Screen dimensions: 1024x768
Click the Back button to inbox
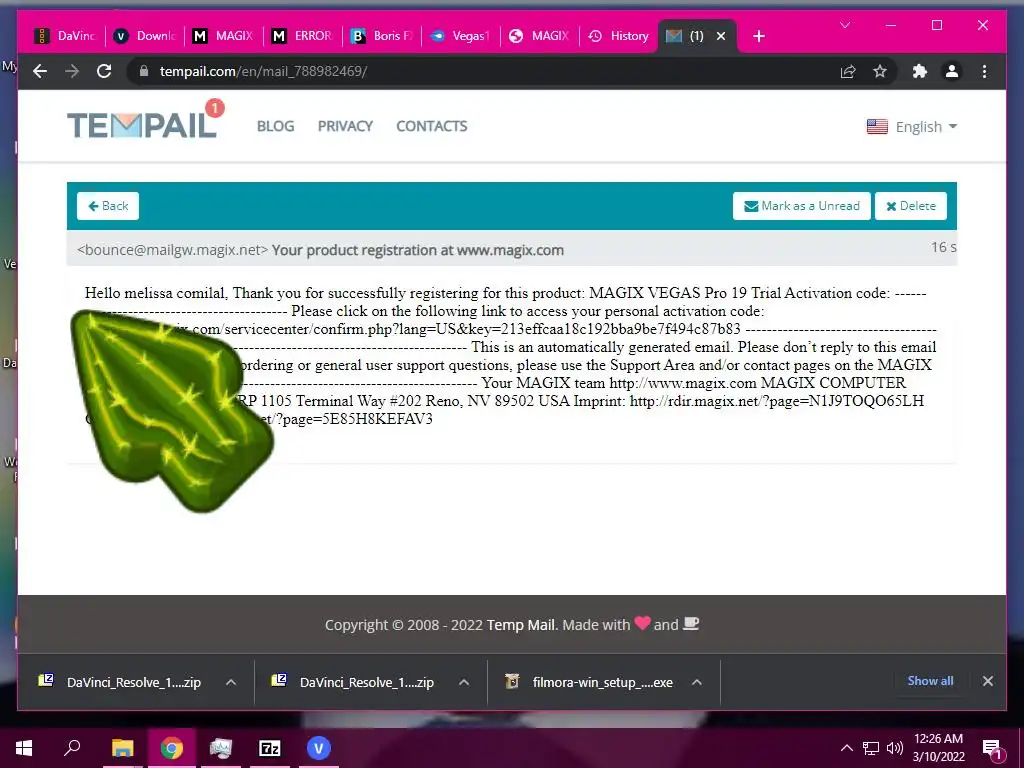click(x=108, y=206)
